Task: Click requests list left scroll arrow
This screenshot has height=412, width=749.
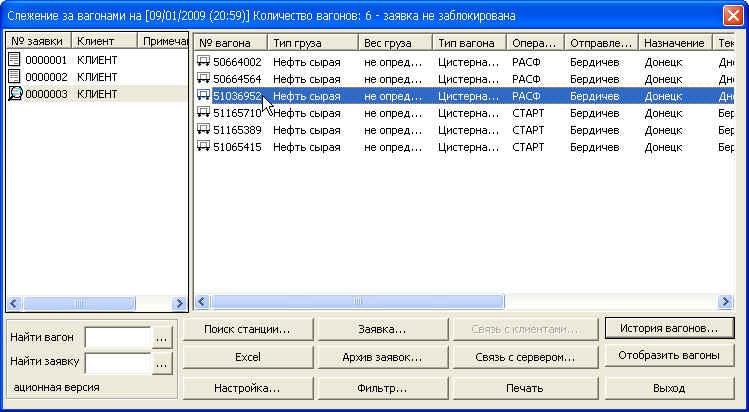Action: 13,303
